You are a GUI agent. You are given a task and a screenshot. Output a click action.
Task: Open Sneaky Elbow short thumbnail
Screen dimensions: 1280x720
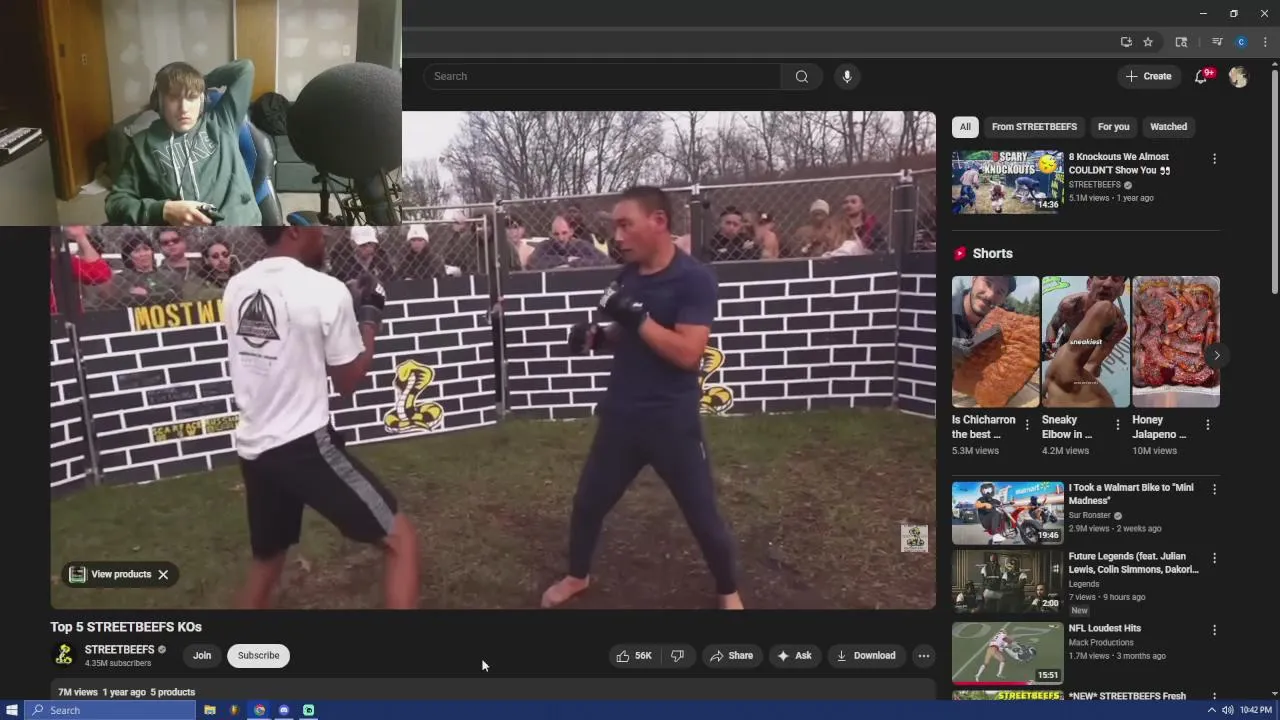(x=1085, y=342)
